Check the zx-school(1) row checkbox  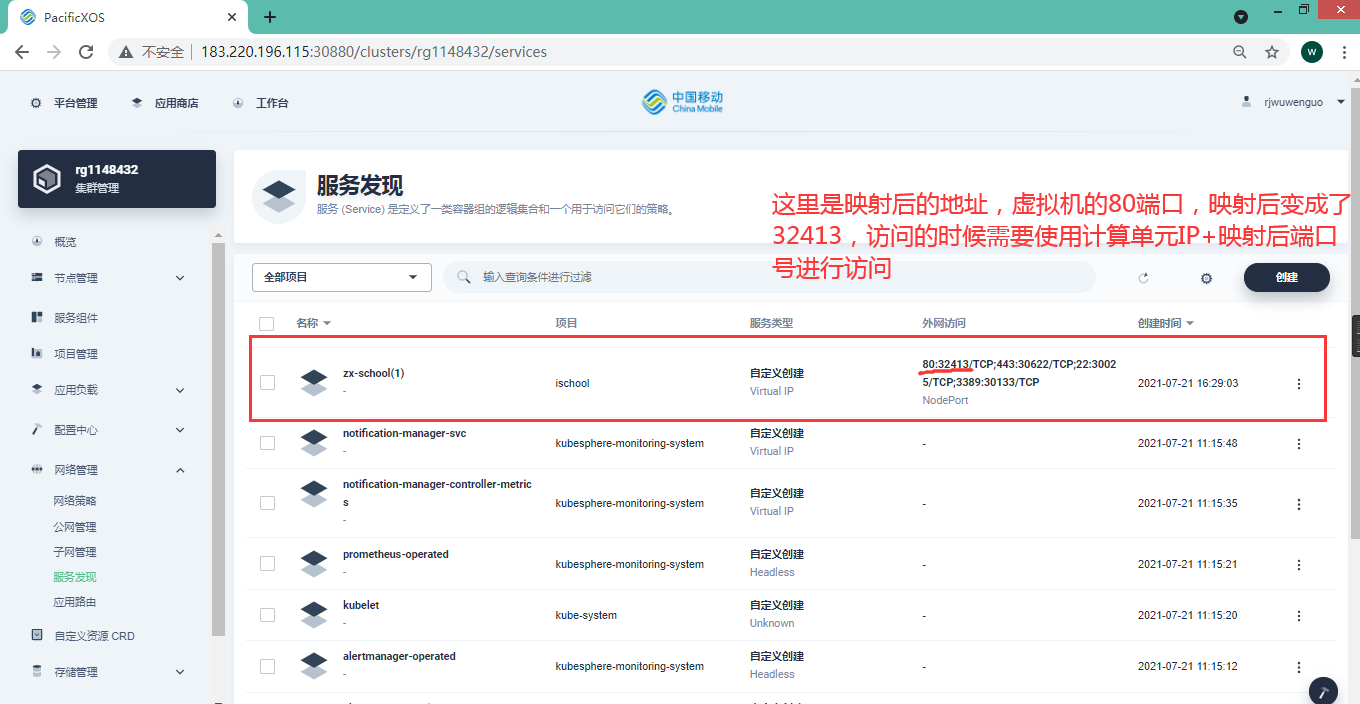click(267, 382)
